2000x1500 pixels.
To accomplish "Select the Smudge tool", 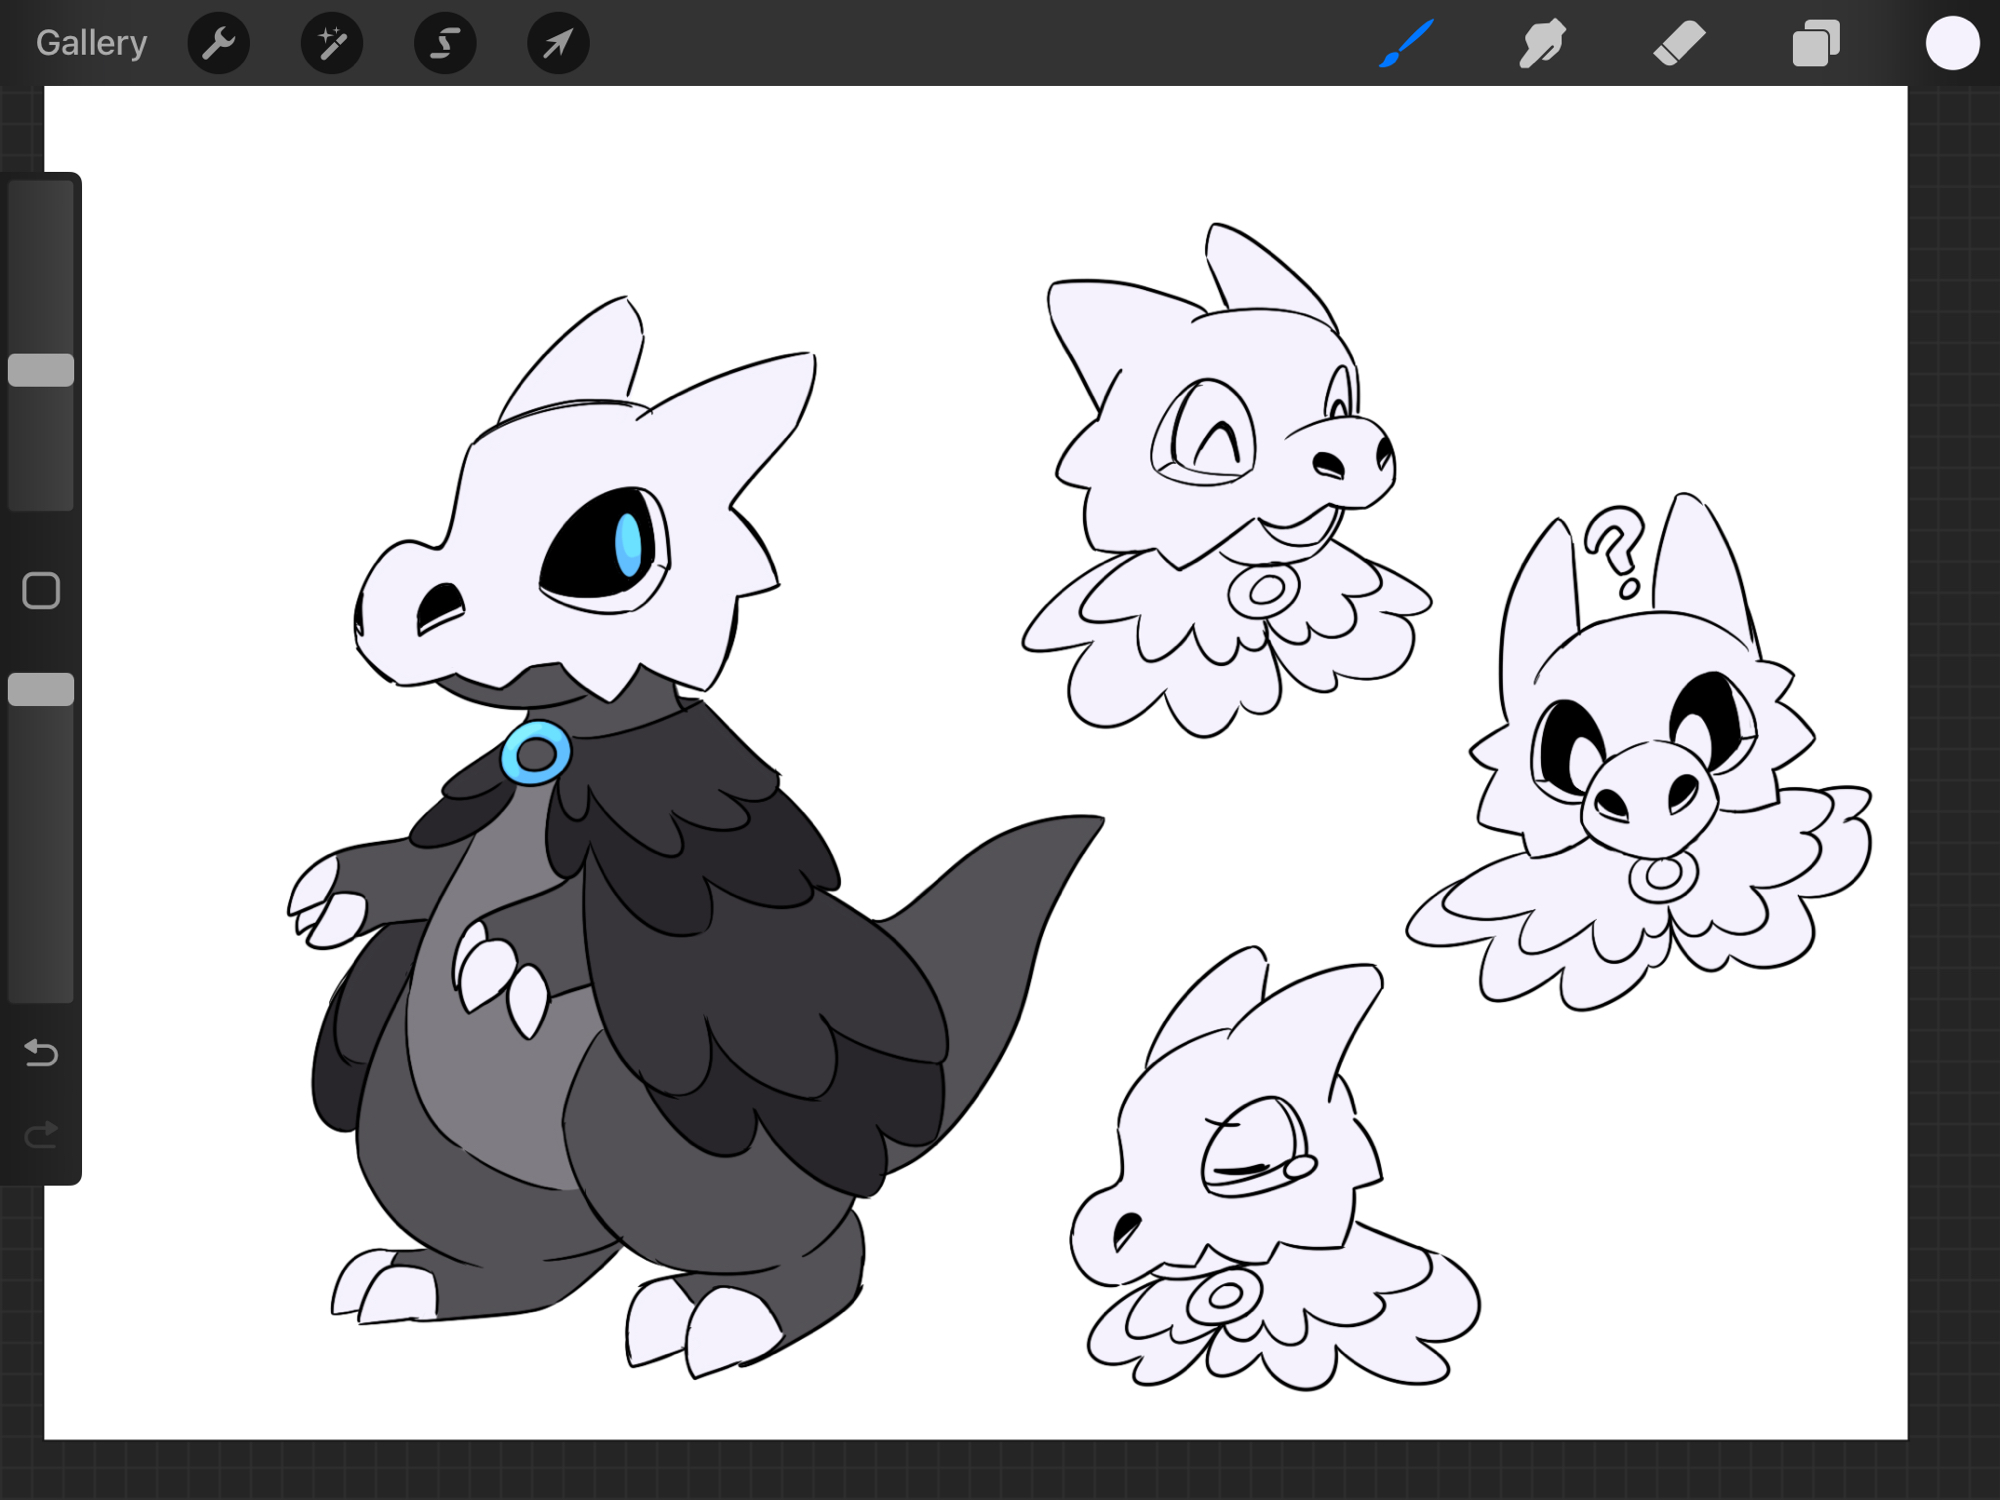I will 1542,43.
